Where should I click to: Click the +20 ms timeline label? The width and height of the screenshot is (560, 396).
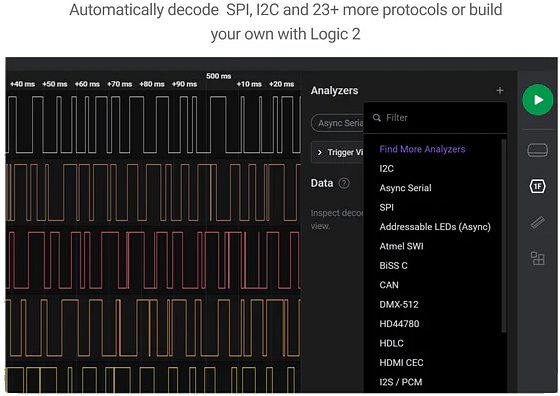coord(281,84)
